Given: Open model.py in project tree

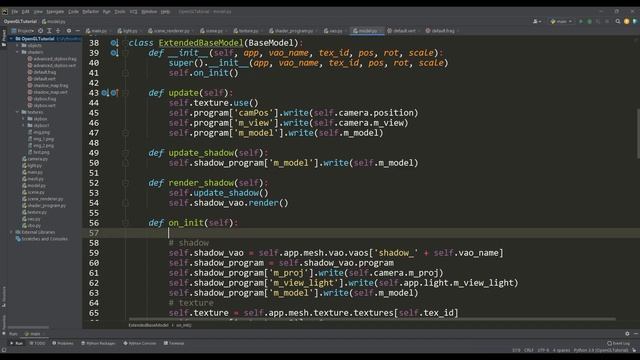Looking at the screenshot, I should pos(33,185).
